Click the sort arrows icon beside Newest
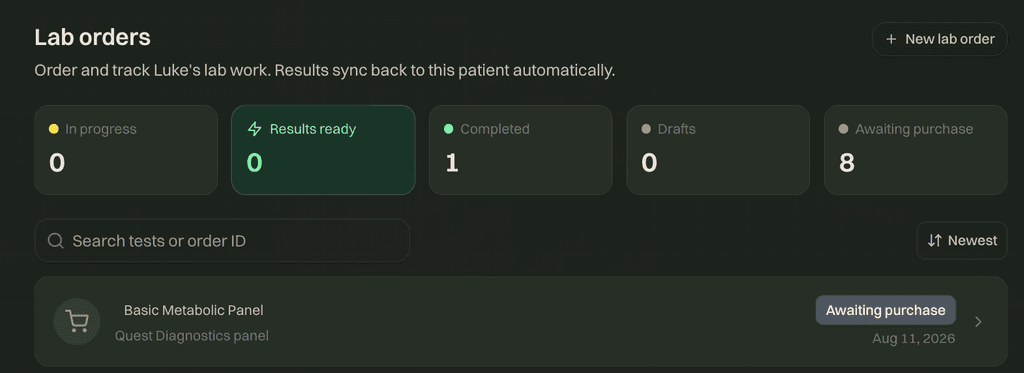The image size is (1024, 373). pyautogui.click(x=935, y=240)
